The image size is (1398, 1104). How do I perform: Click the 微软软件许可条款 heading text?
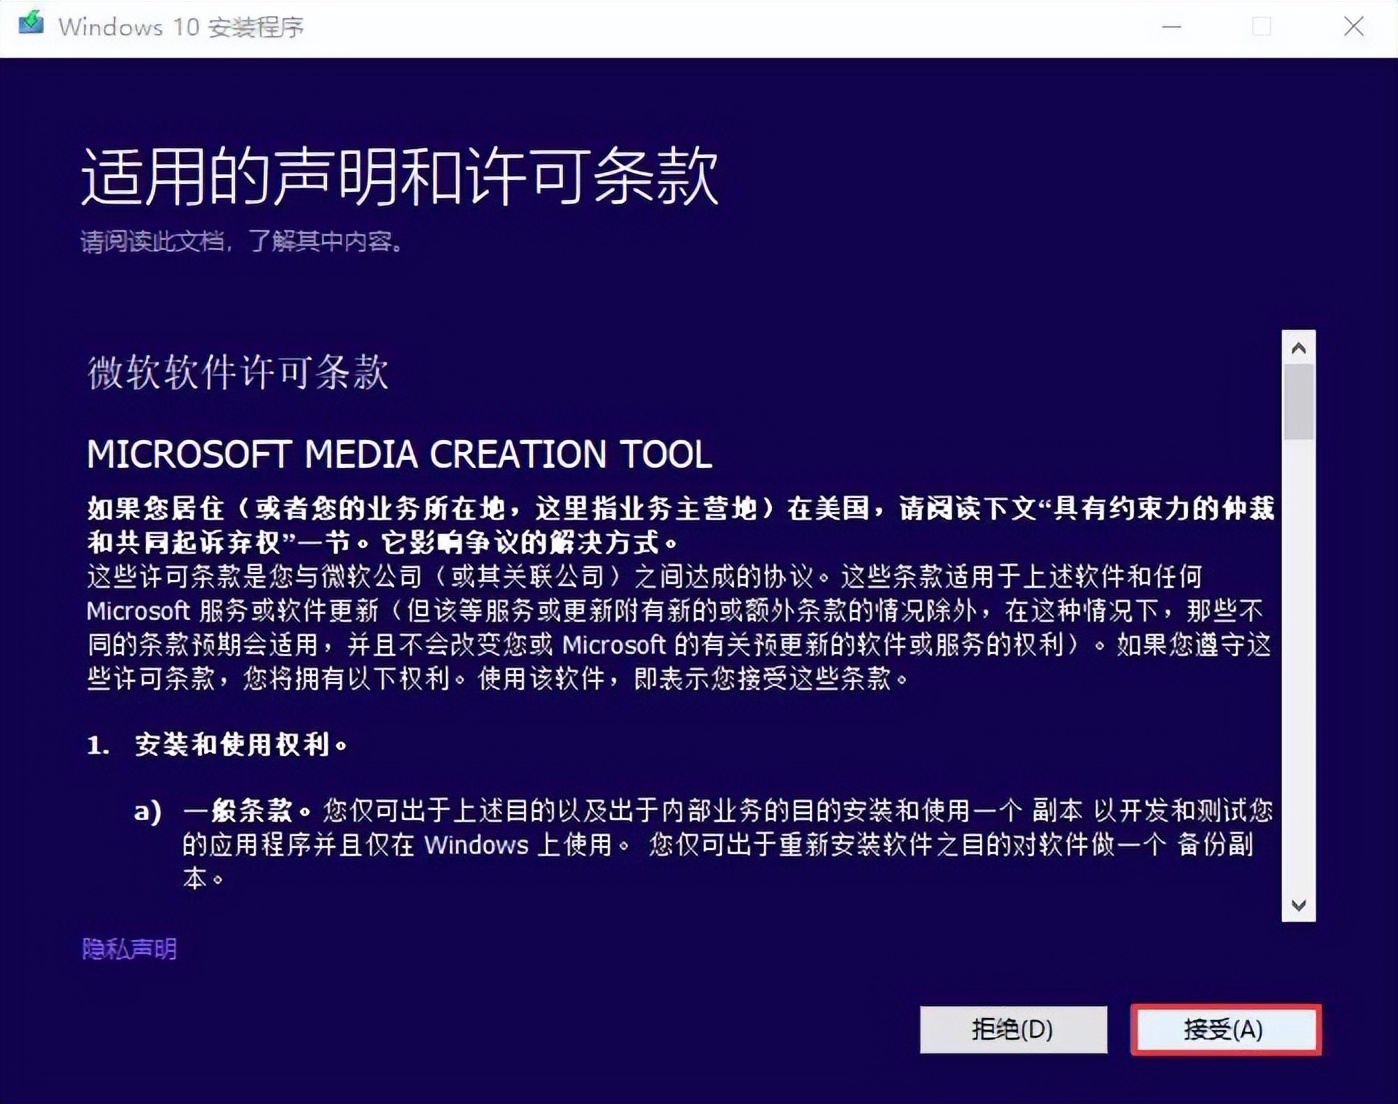[x=236, y=373]
